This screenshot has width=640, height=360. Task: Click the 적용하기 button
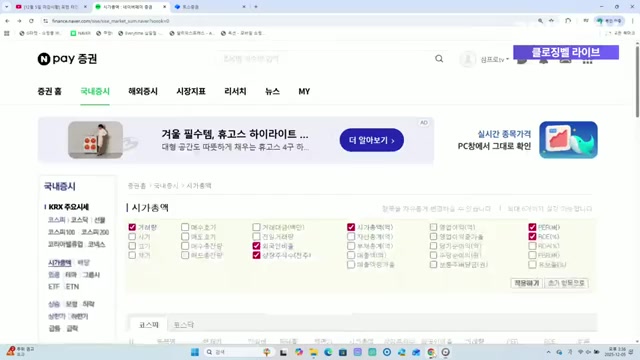tap(527, 283)
